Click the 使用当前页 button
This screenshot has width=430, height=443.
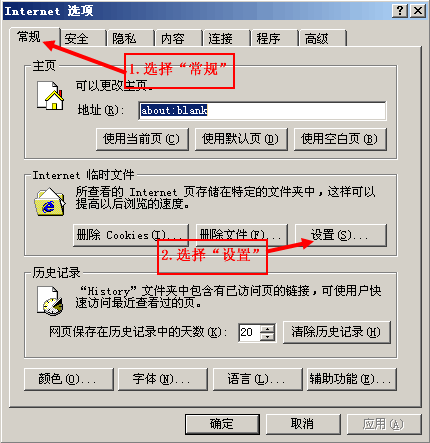142,139
